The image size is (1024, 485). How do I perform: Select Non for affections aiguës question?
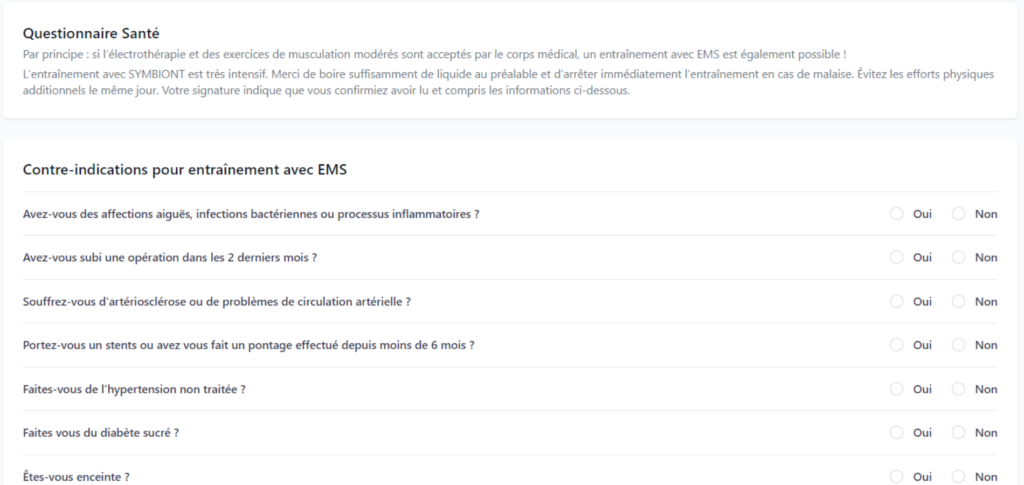[958, 214]
